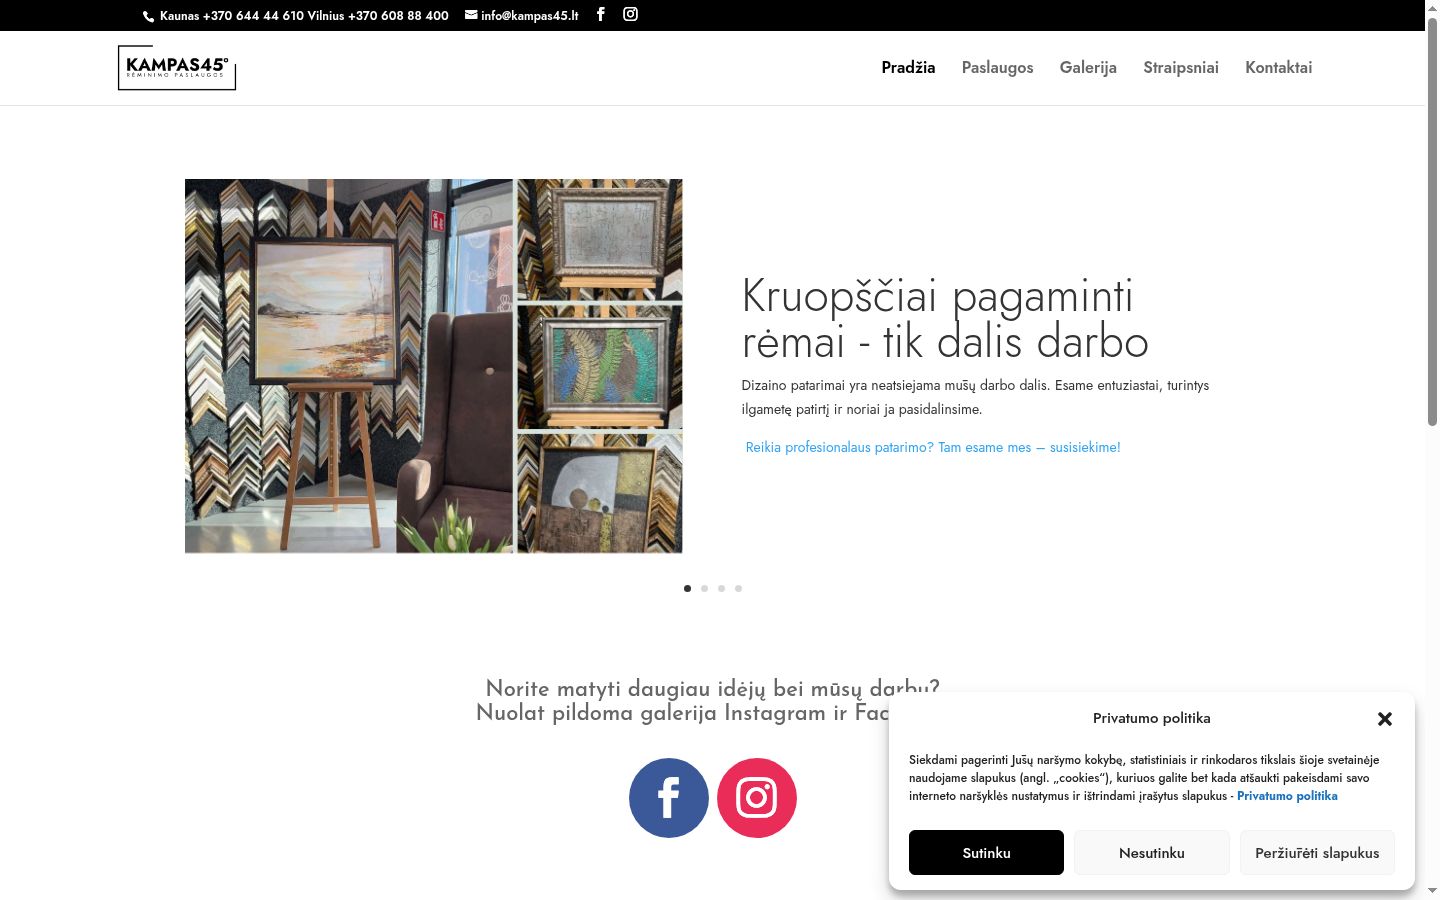
Task: Go to the Pradžia menu item
Action: tap(908, 67)
